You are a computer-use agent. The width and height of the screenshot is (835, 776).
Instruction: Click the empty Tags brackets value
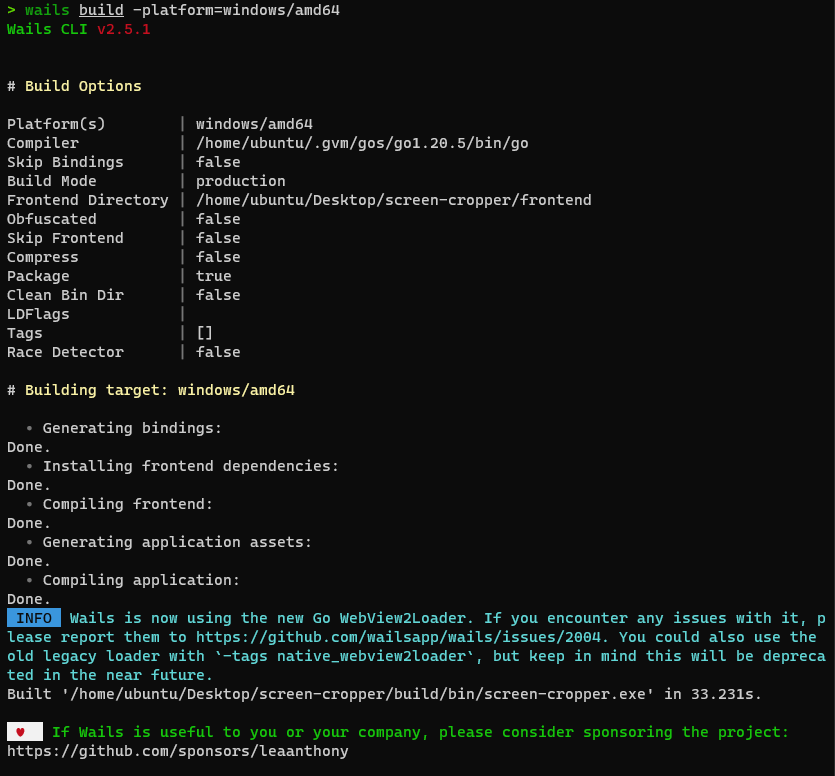click(x=204, y=333)
